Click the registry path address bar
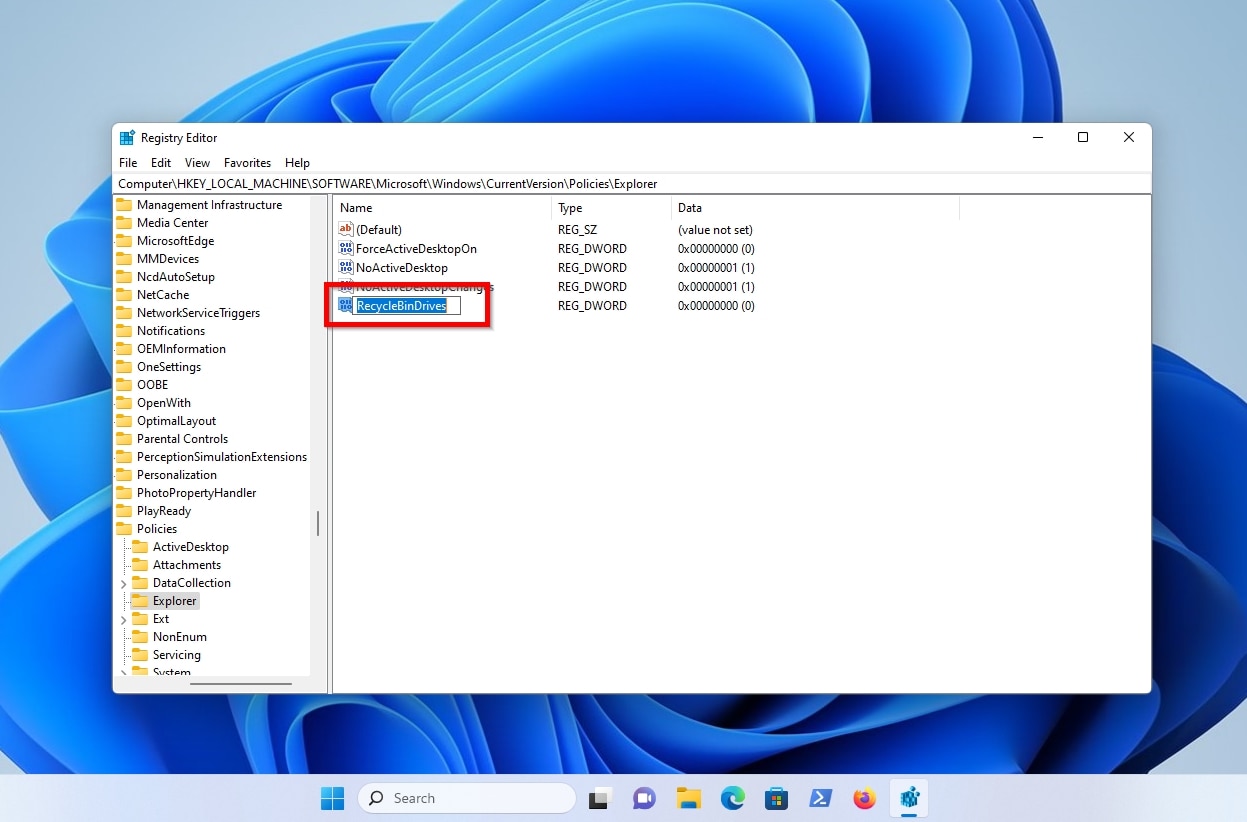Screen dimensions: 1247x822 click(x=400, y=183)
